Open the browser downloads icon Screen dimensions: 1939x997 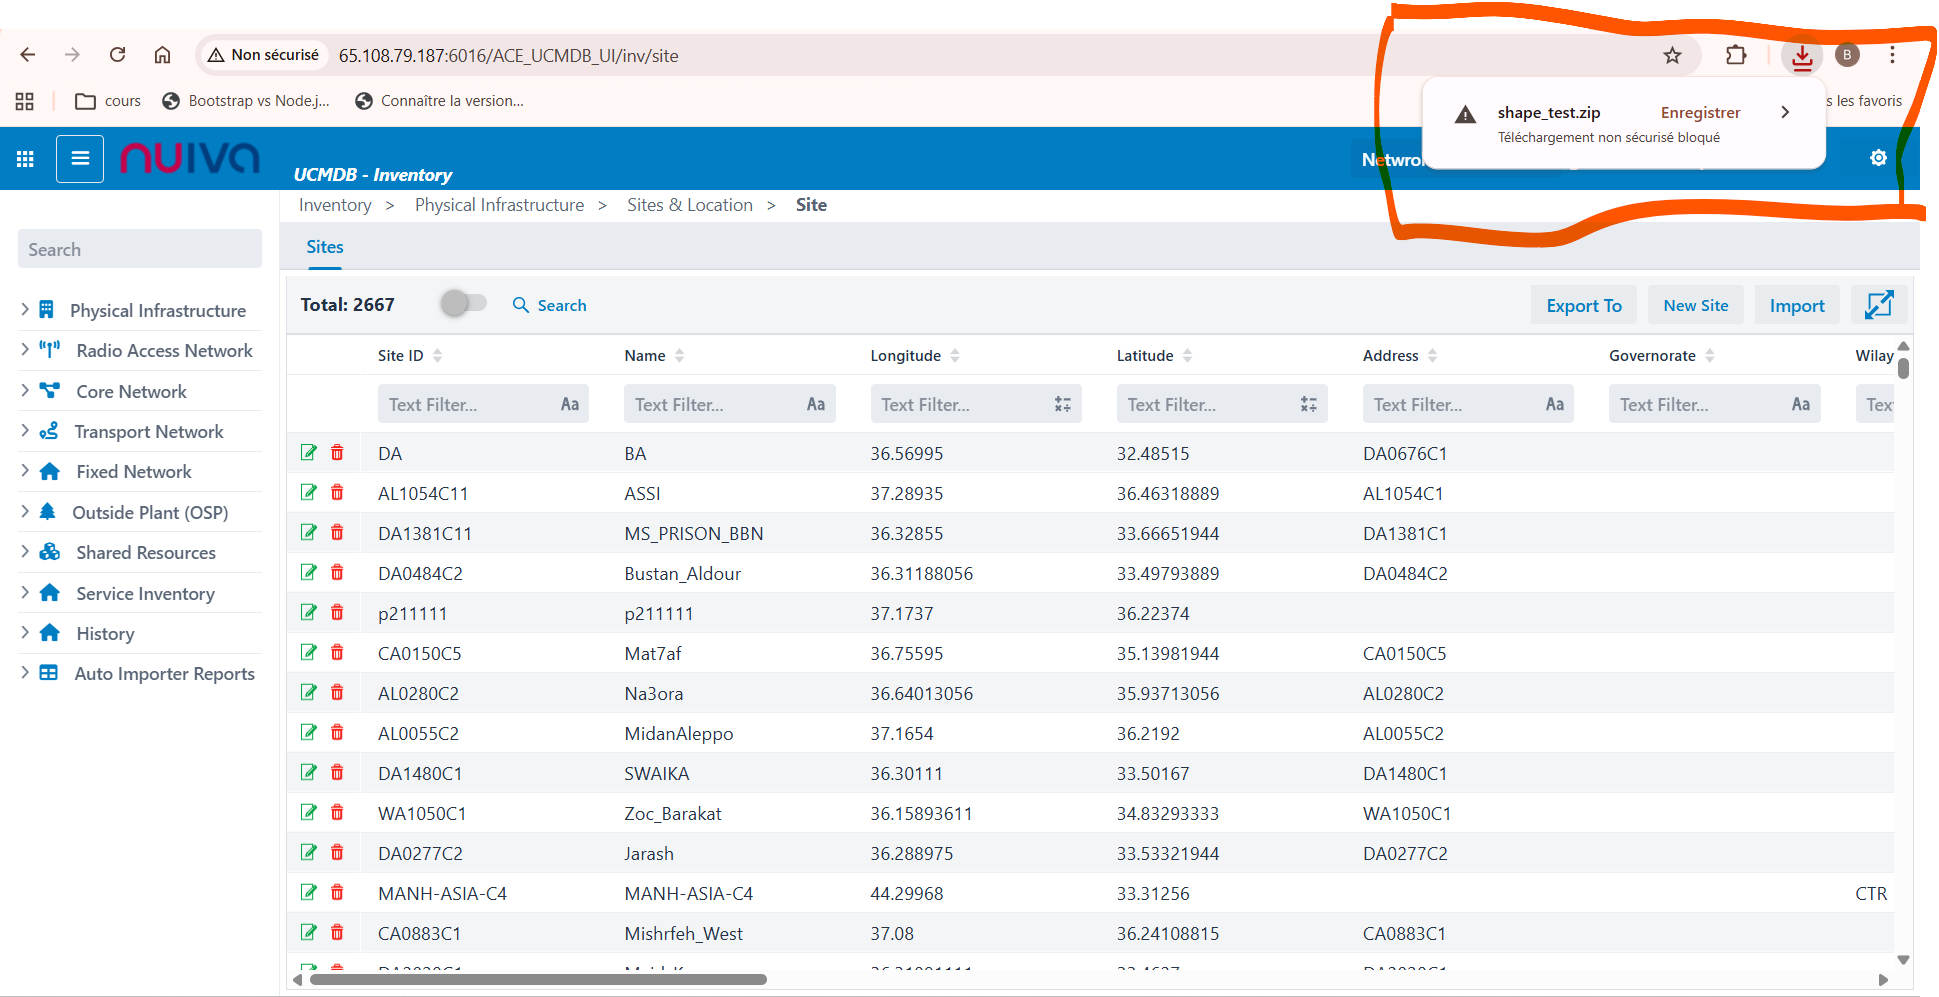click(x=1802, y=56)
